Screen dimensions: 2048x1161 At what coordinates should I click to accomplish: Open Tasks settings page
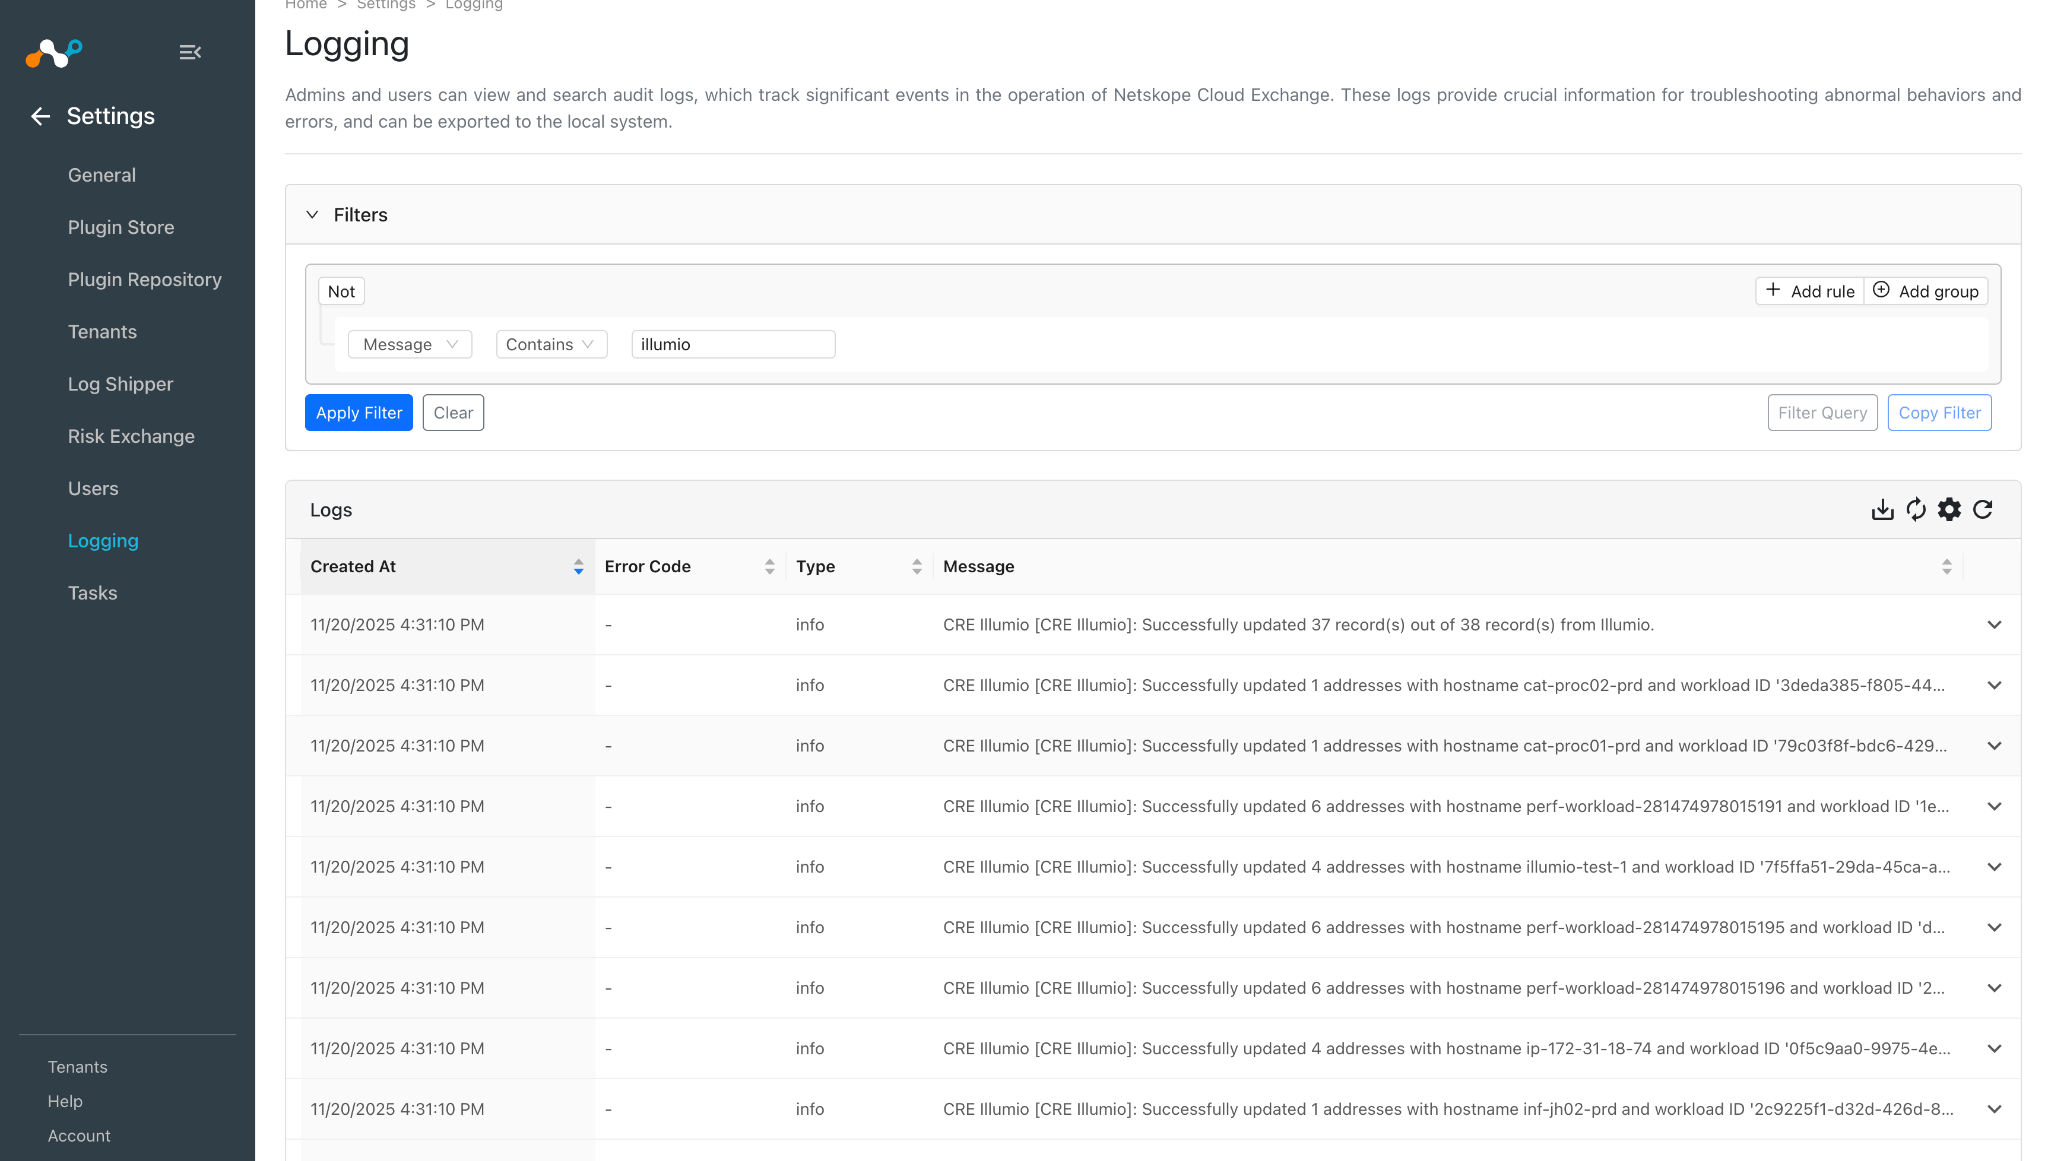click(x=92, y=593)
